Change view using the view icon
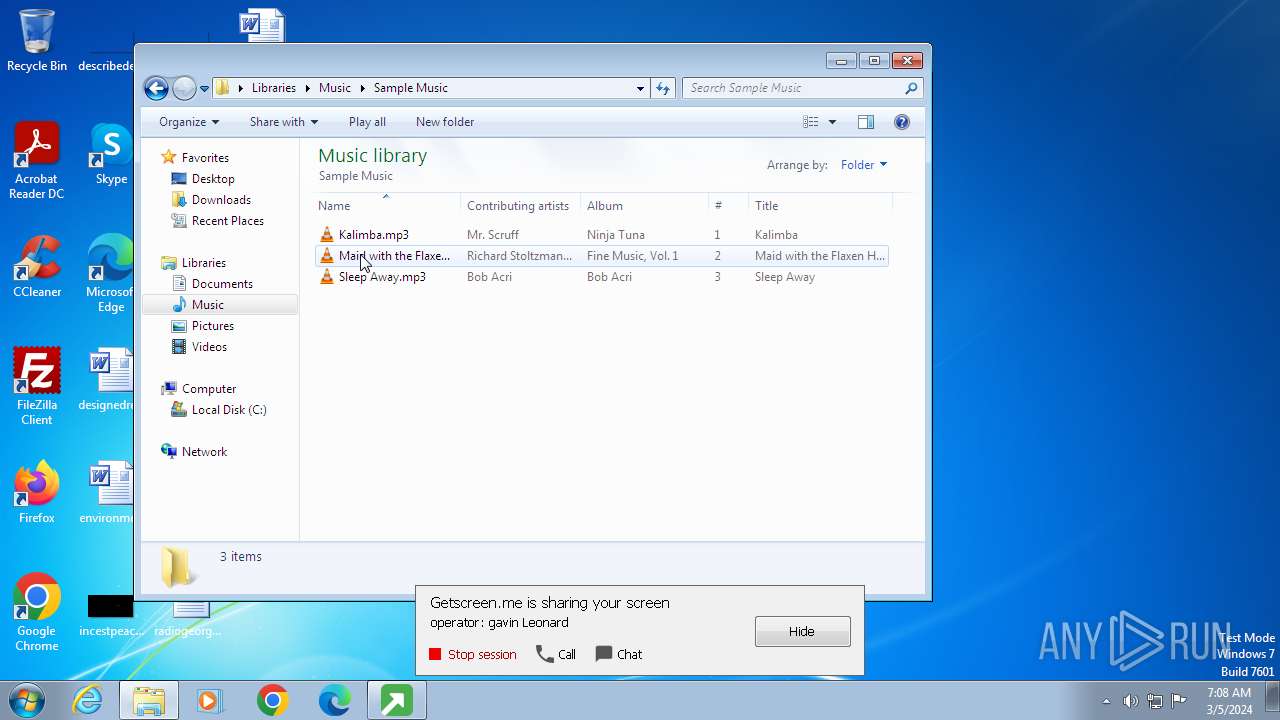Image resolution: width=1280 pixels, height=720 pixels. click(x=811, y=122)
